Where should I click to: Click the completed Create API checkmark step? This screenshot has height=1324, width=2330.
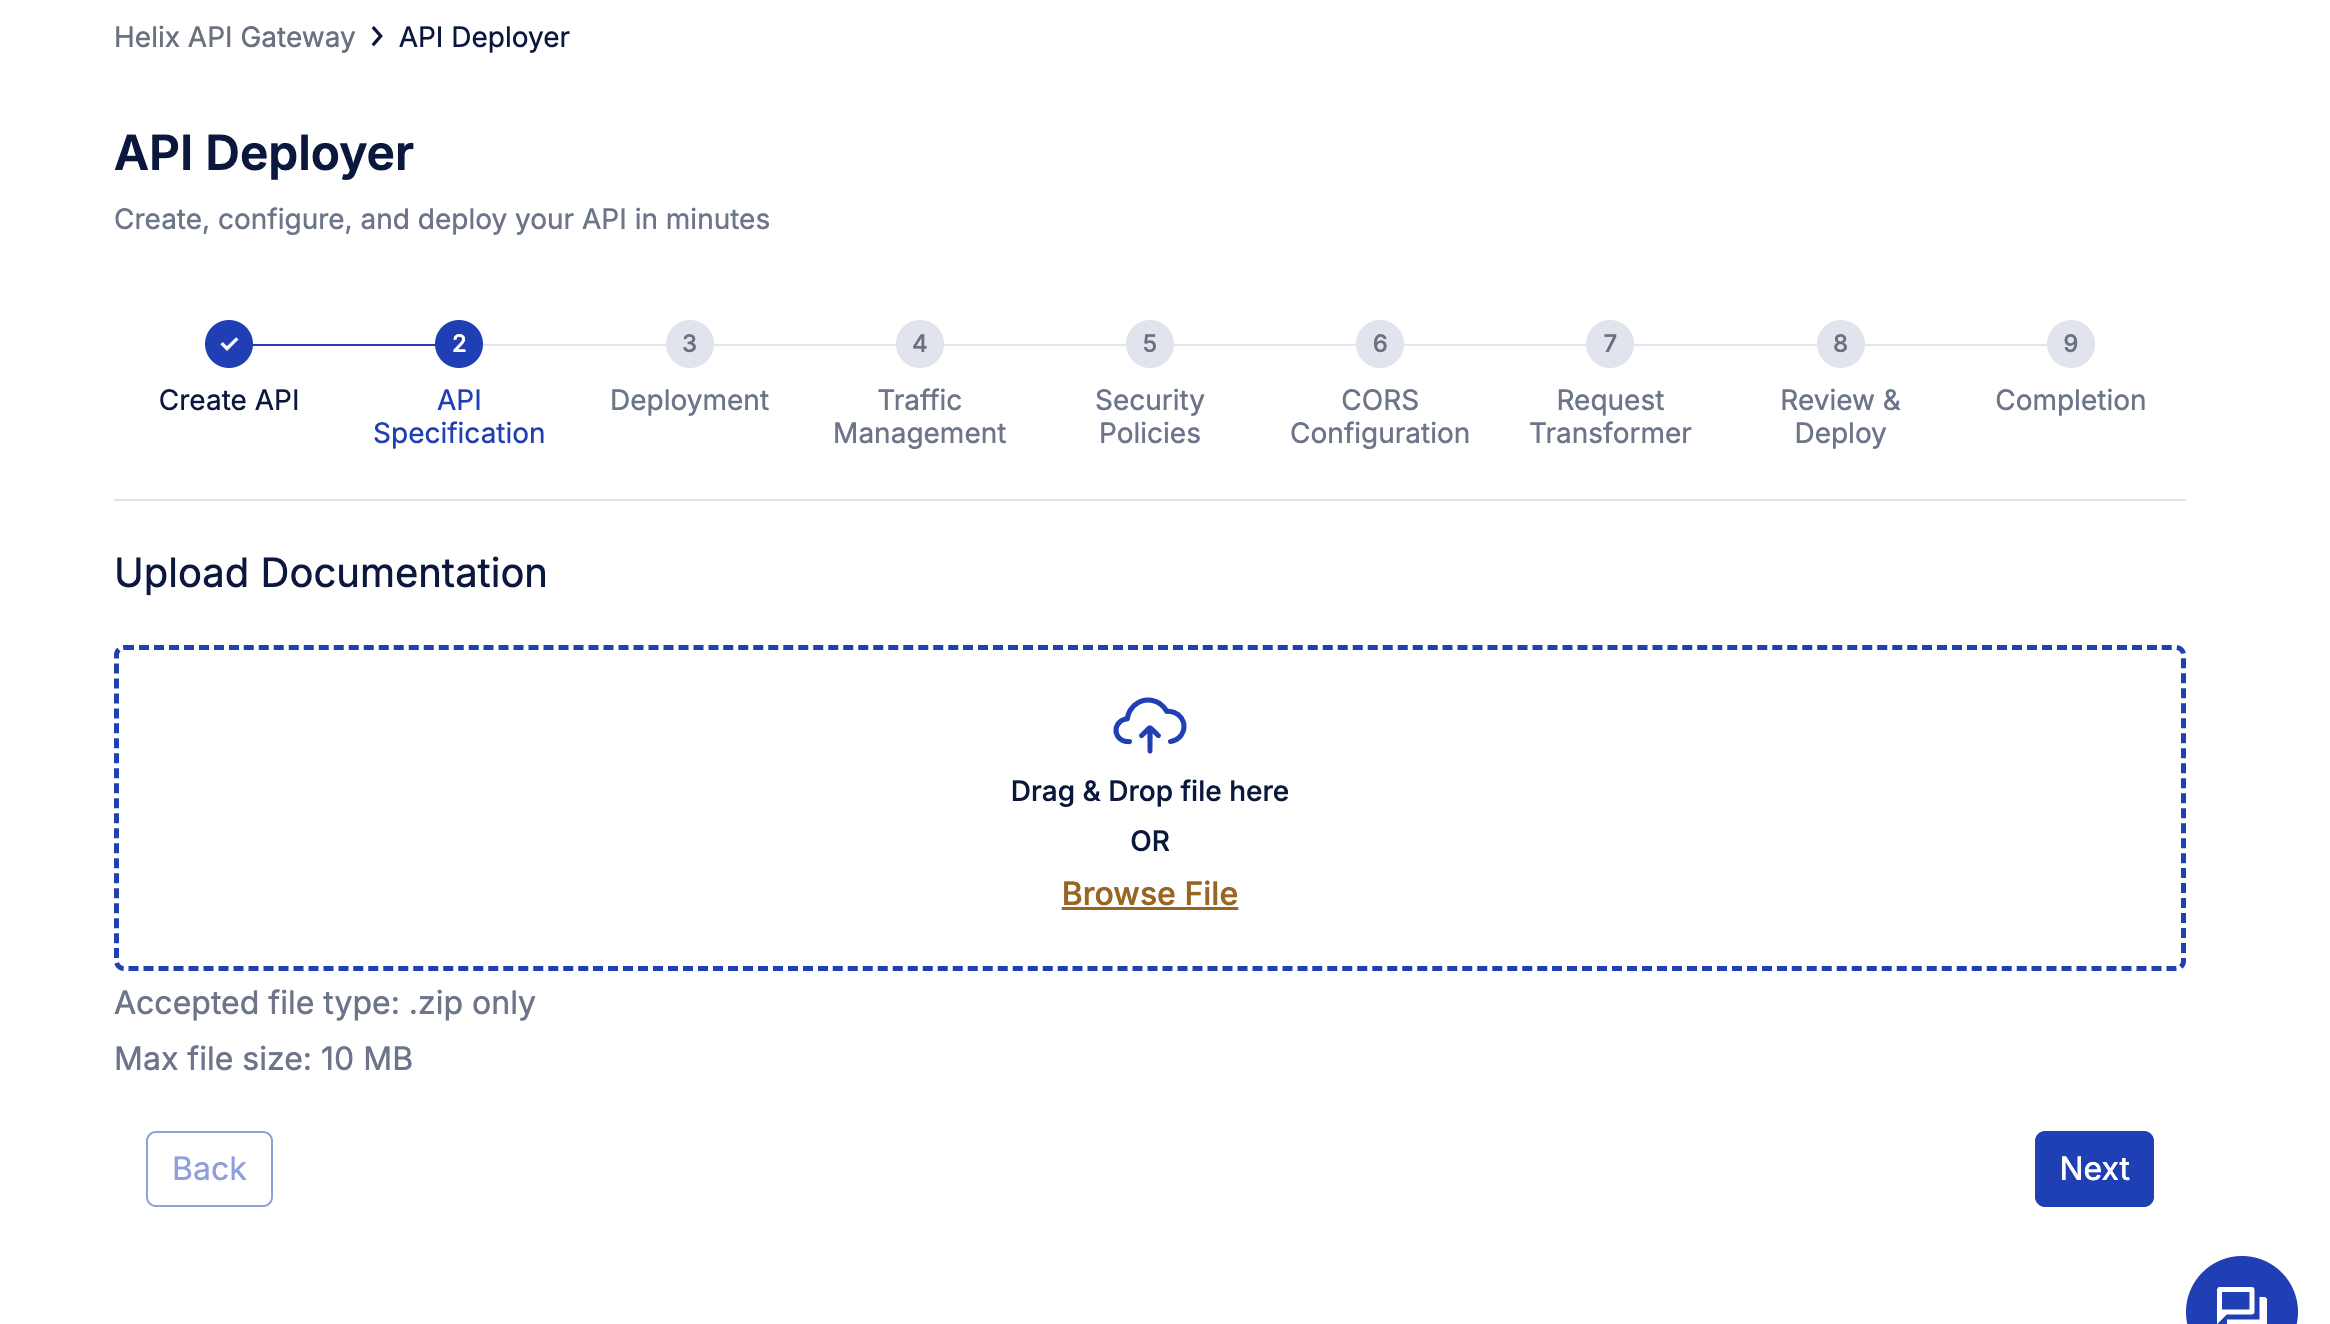point(229,344)
